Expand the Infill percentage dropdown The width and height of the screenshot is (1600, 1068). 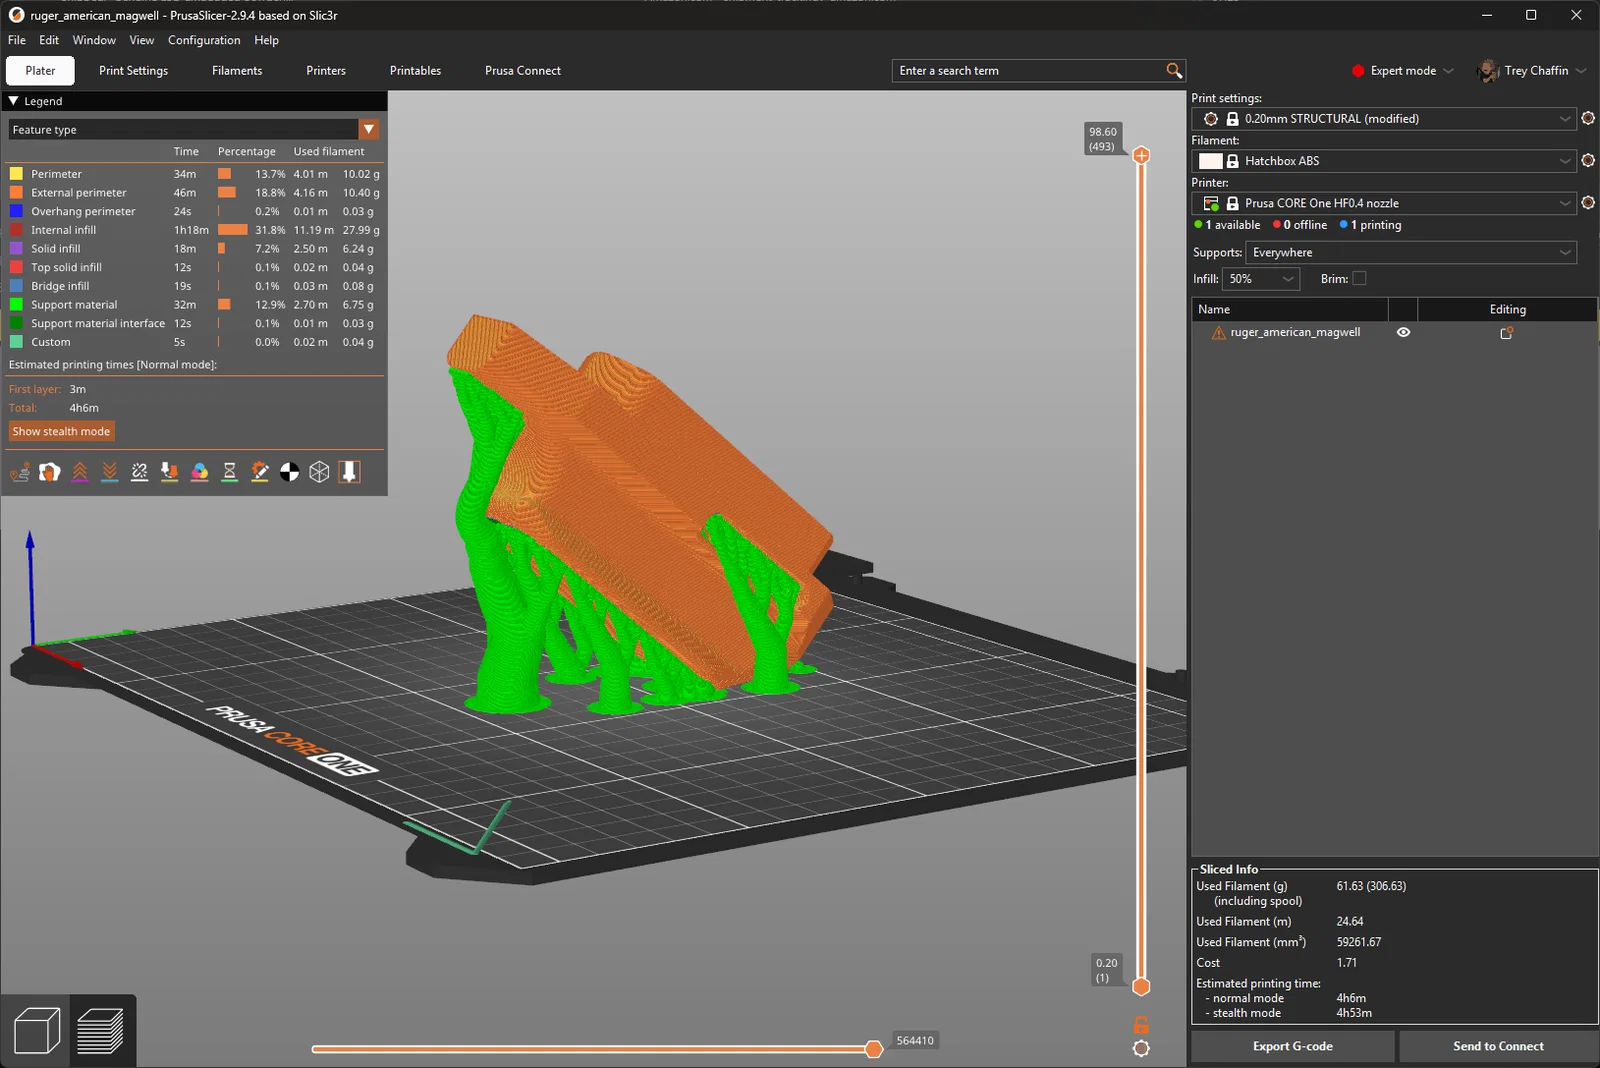(1288, 279)
